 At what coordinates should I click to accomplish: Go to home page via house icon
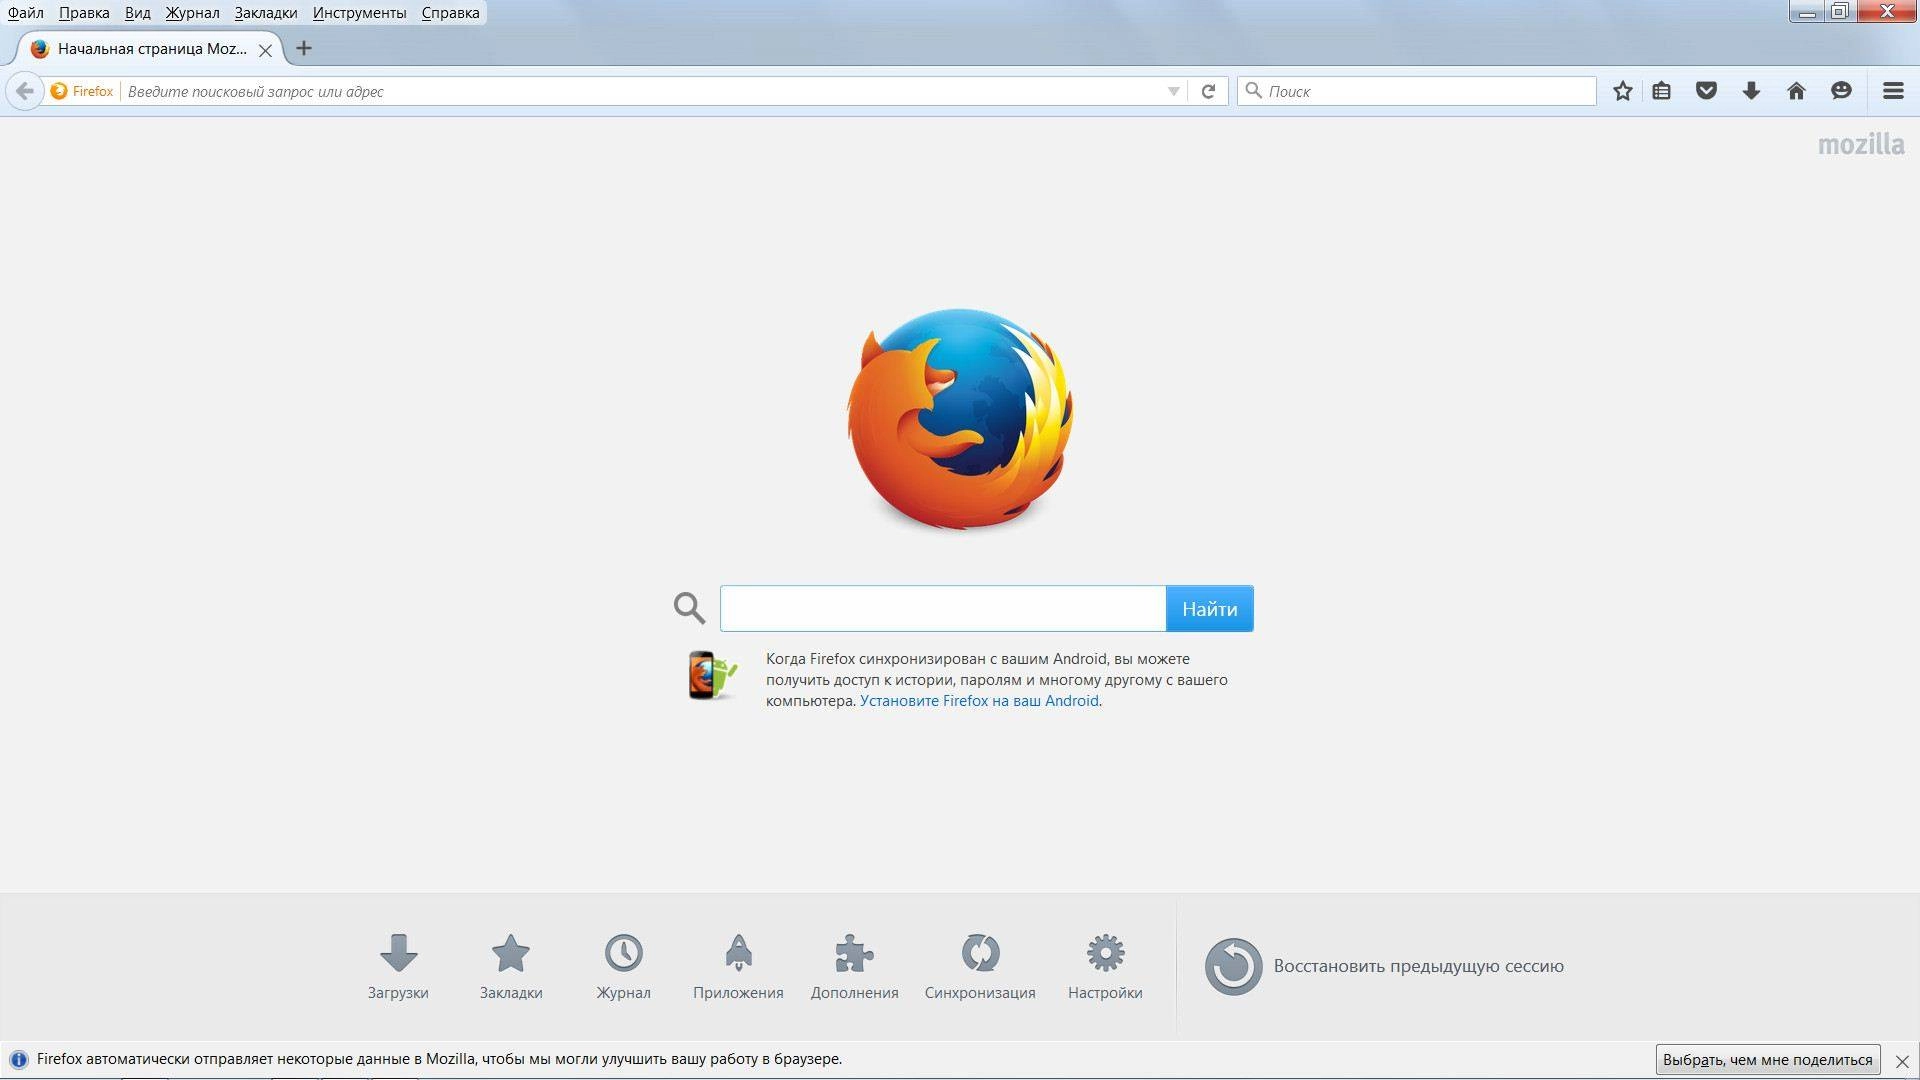tap(1796, 91)
